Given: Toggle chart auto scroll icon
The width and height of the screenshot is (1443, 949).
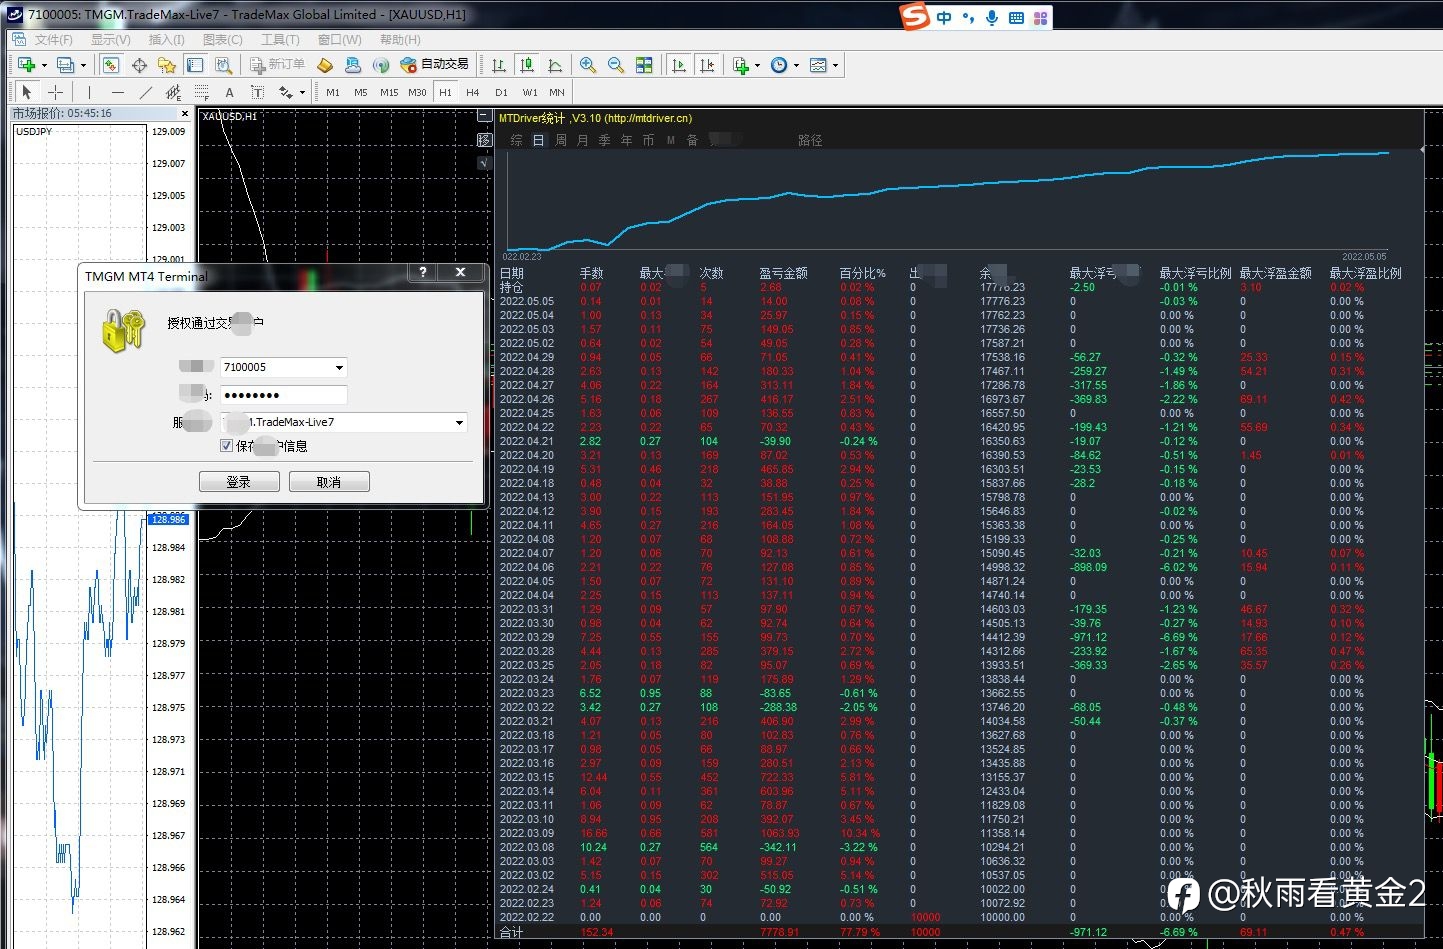Looking at the screenshot, I should [x=679, y=65].
